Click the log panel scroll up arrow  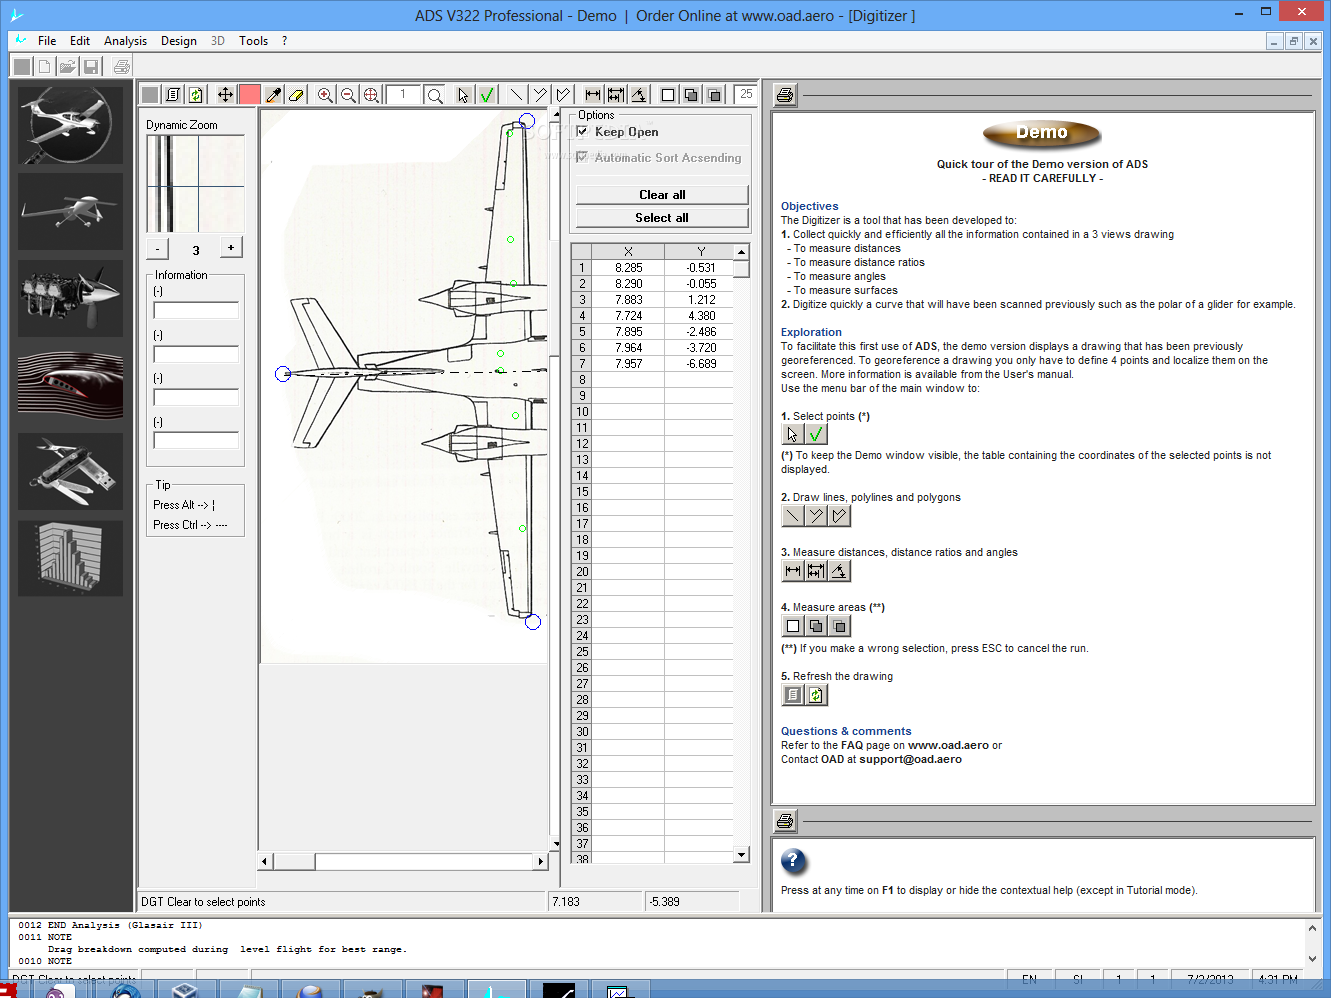click(x=1312, y=929)
